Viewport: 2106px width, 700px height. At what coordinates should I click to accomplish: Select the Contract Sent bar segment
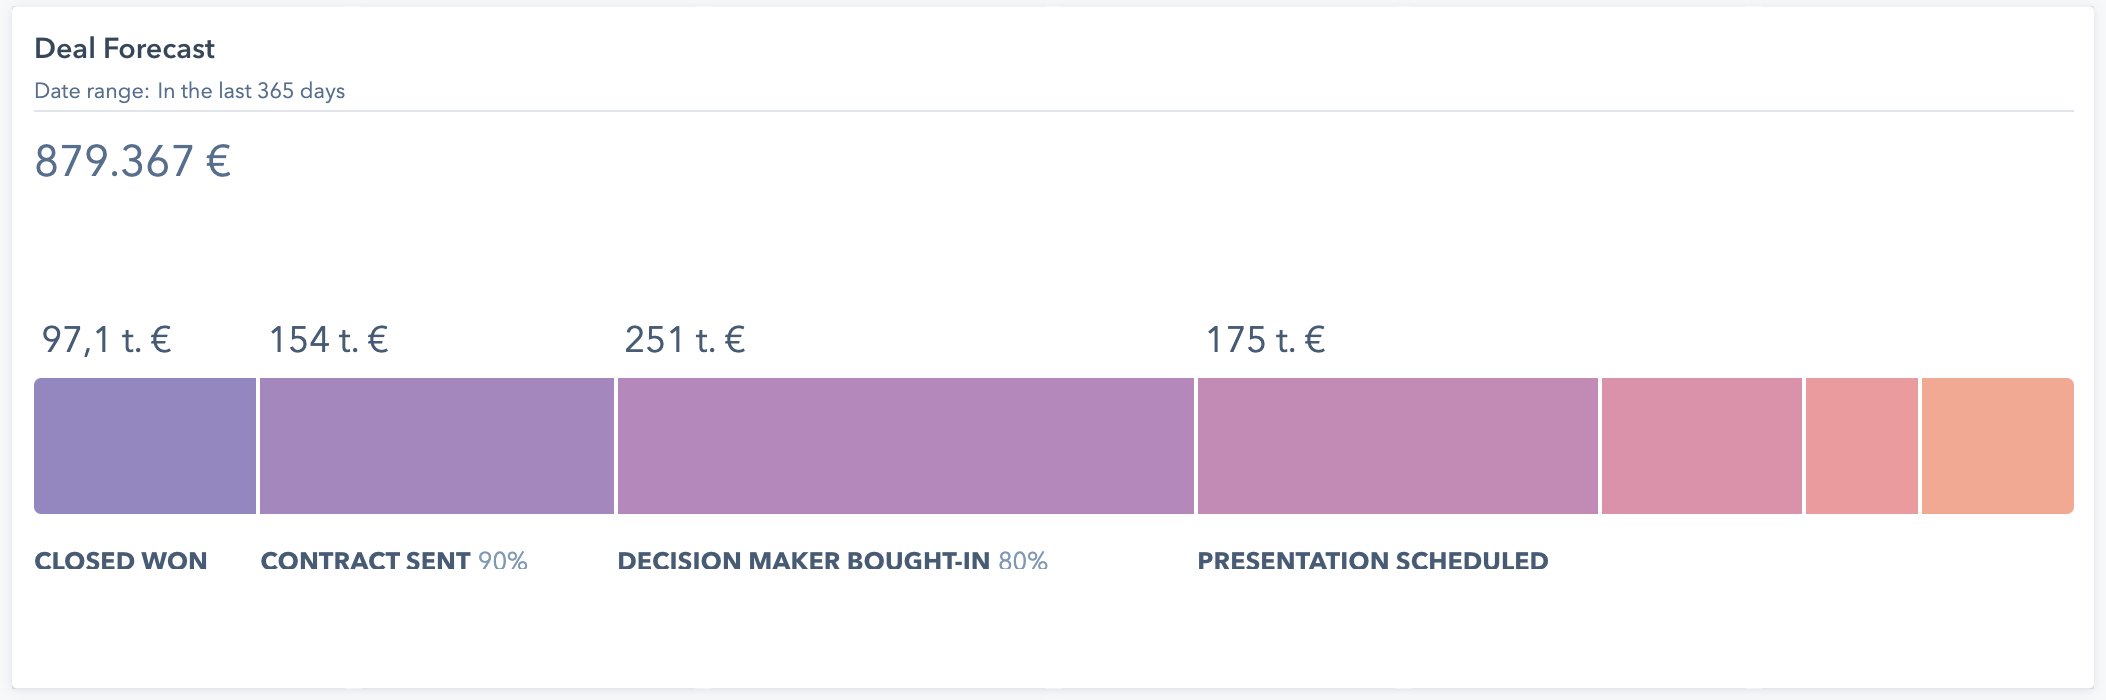437,446
